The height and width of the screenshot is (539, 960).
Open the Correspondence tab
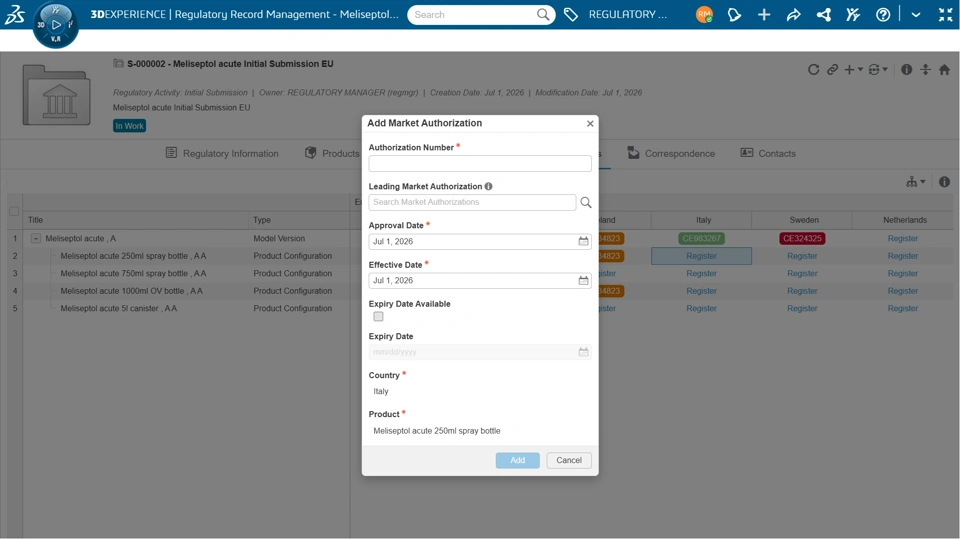click(x=671, y=153)
